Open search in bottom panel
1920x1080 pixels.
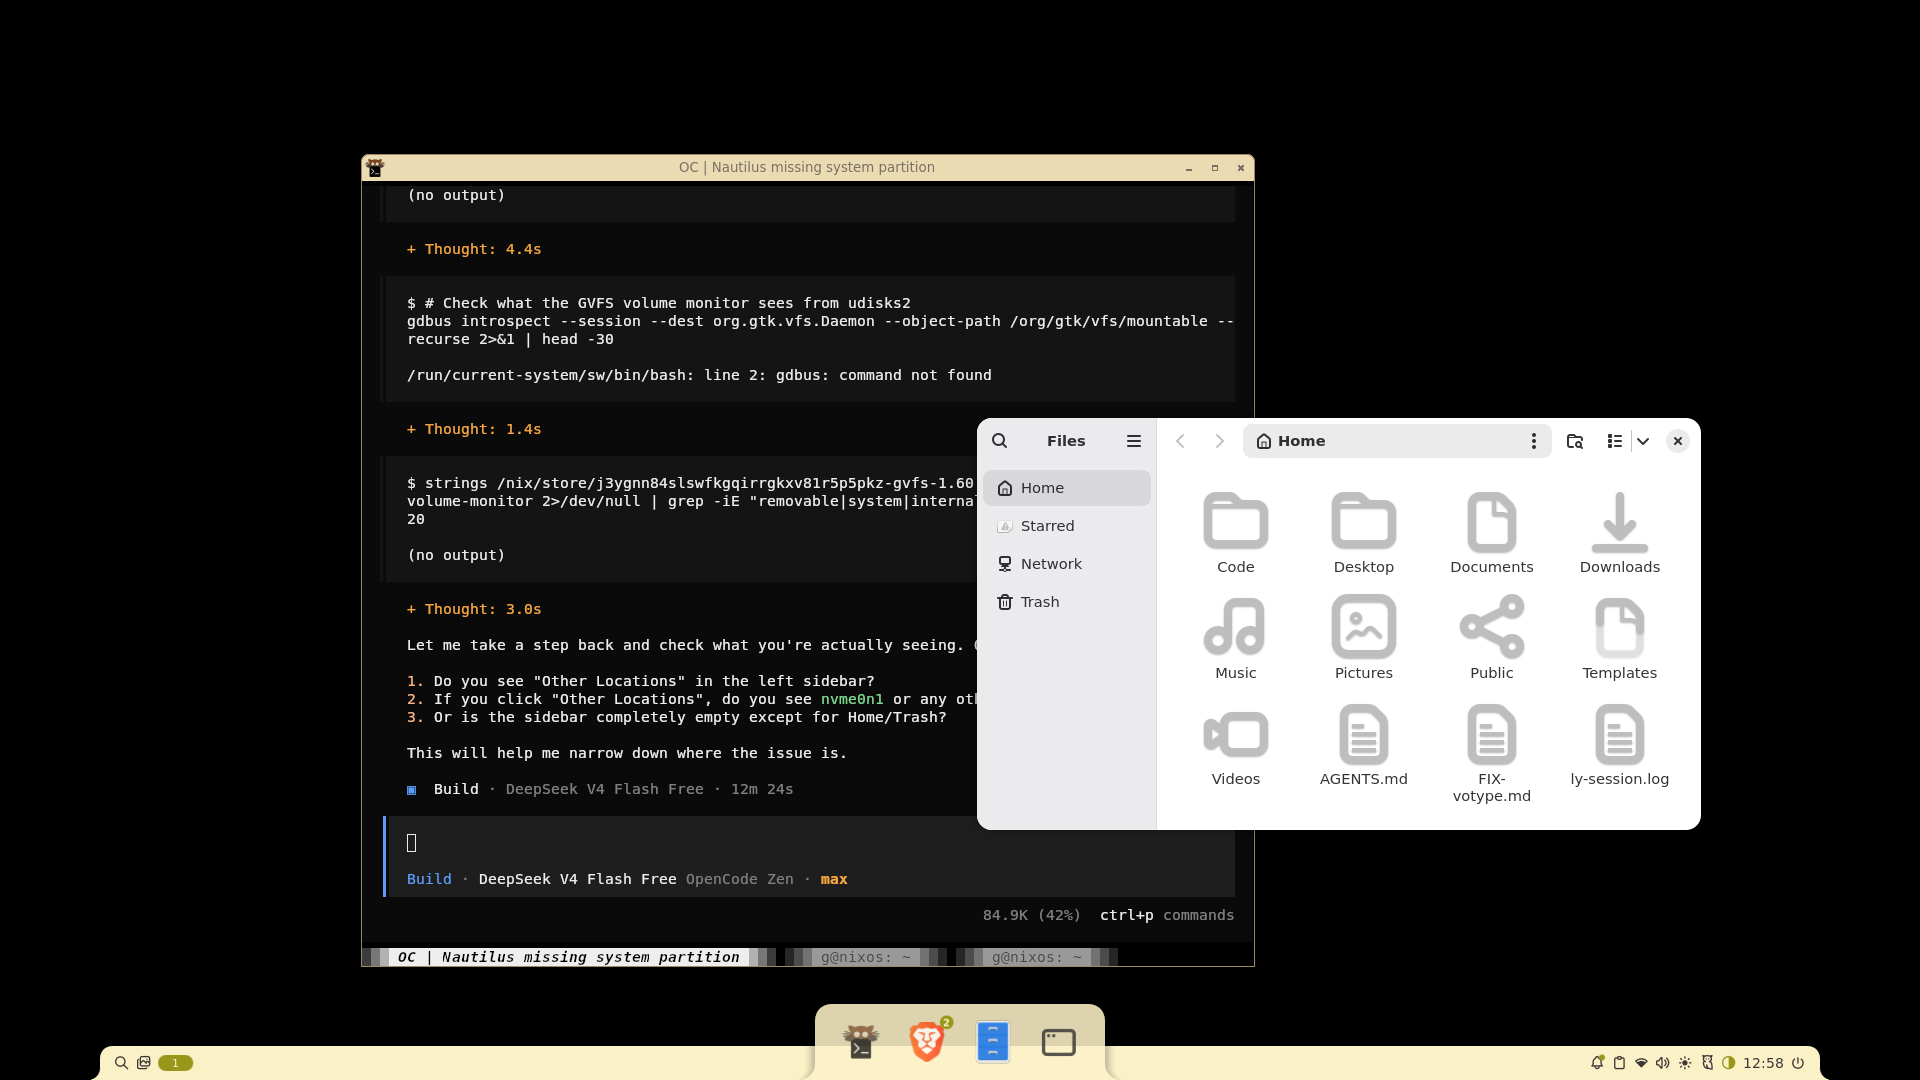click(x=121, y=1063)
